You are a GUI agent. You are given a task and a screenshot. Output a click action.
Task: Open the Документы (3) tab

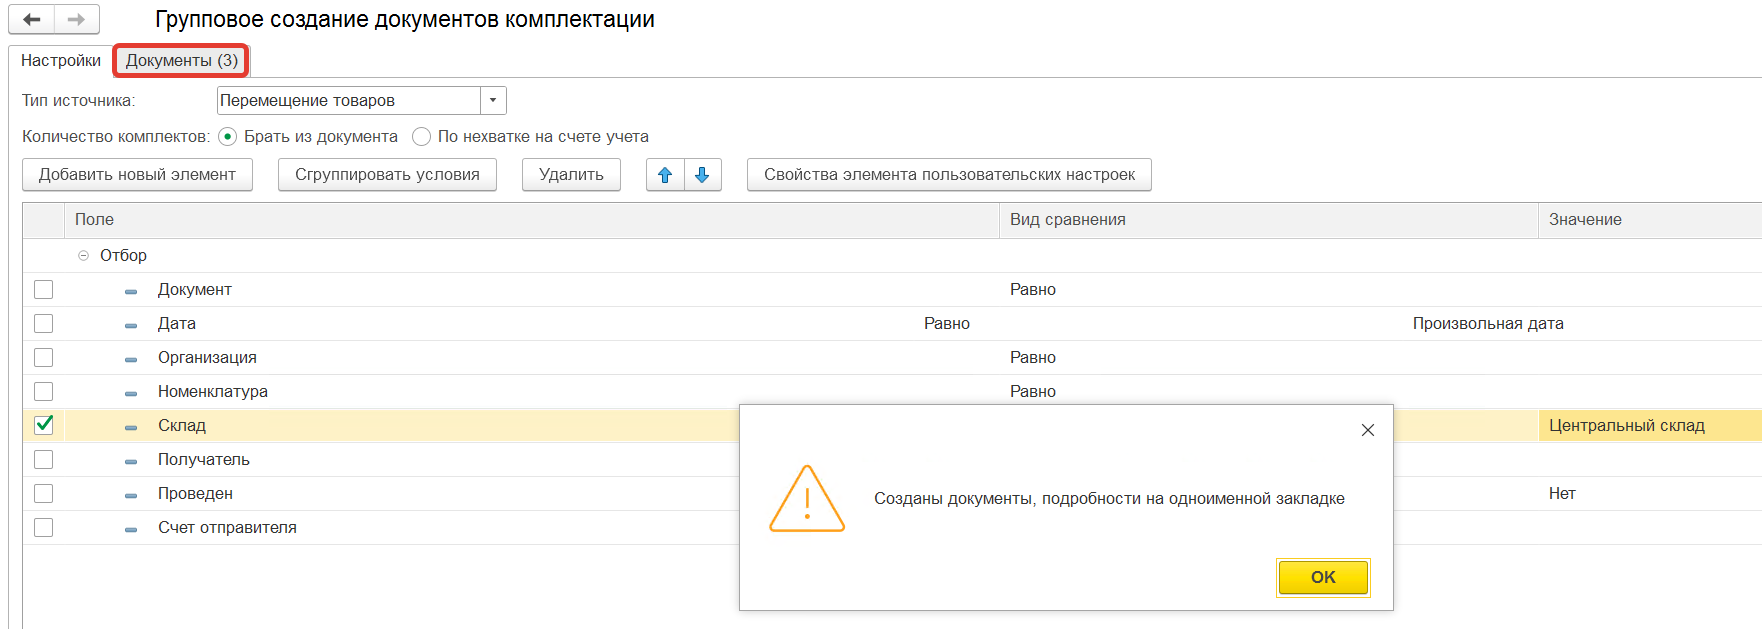pyautogui.click(x=181, y=60)
